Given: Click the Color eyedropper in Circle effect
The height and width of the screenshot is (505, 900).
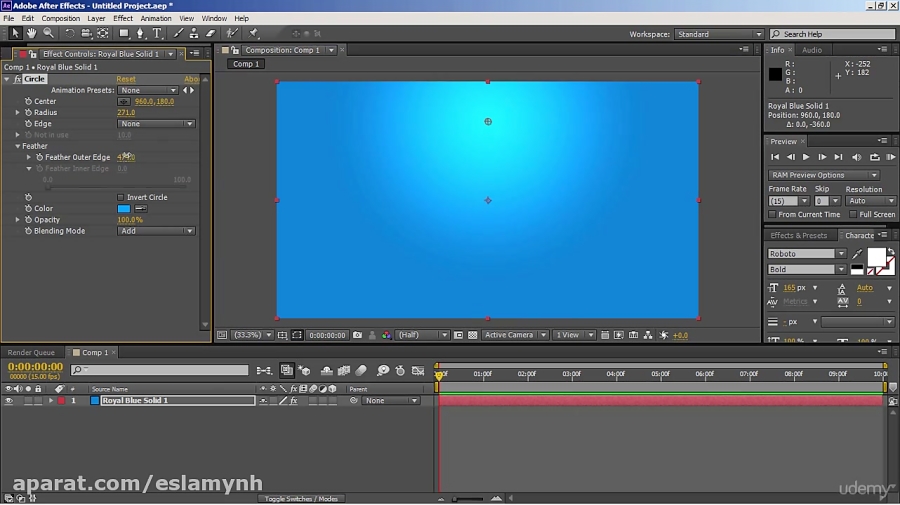Looking at the screenshot, I should coord(141,209).
